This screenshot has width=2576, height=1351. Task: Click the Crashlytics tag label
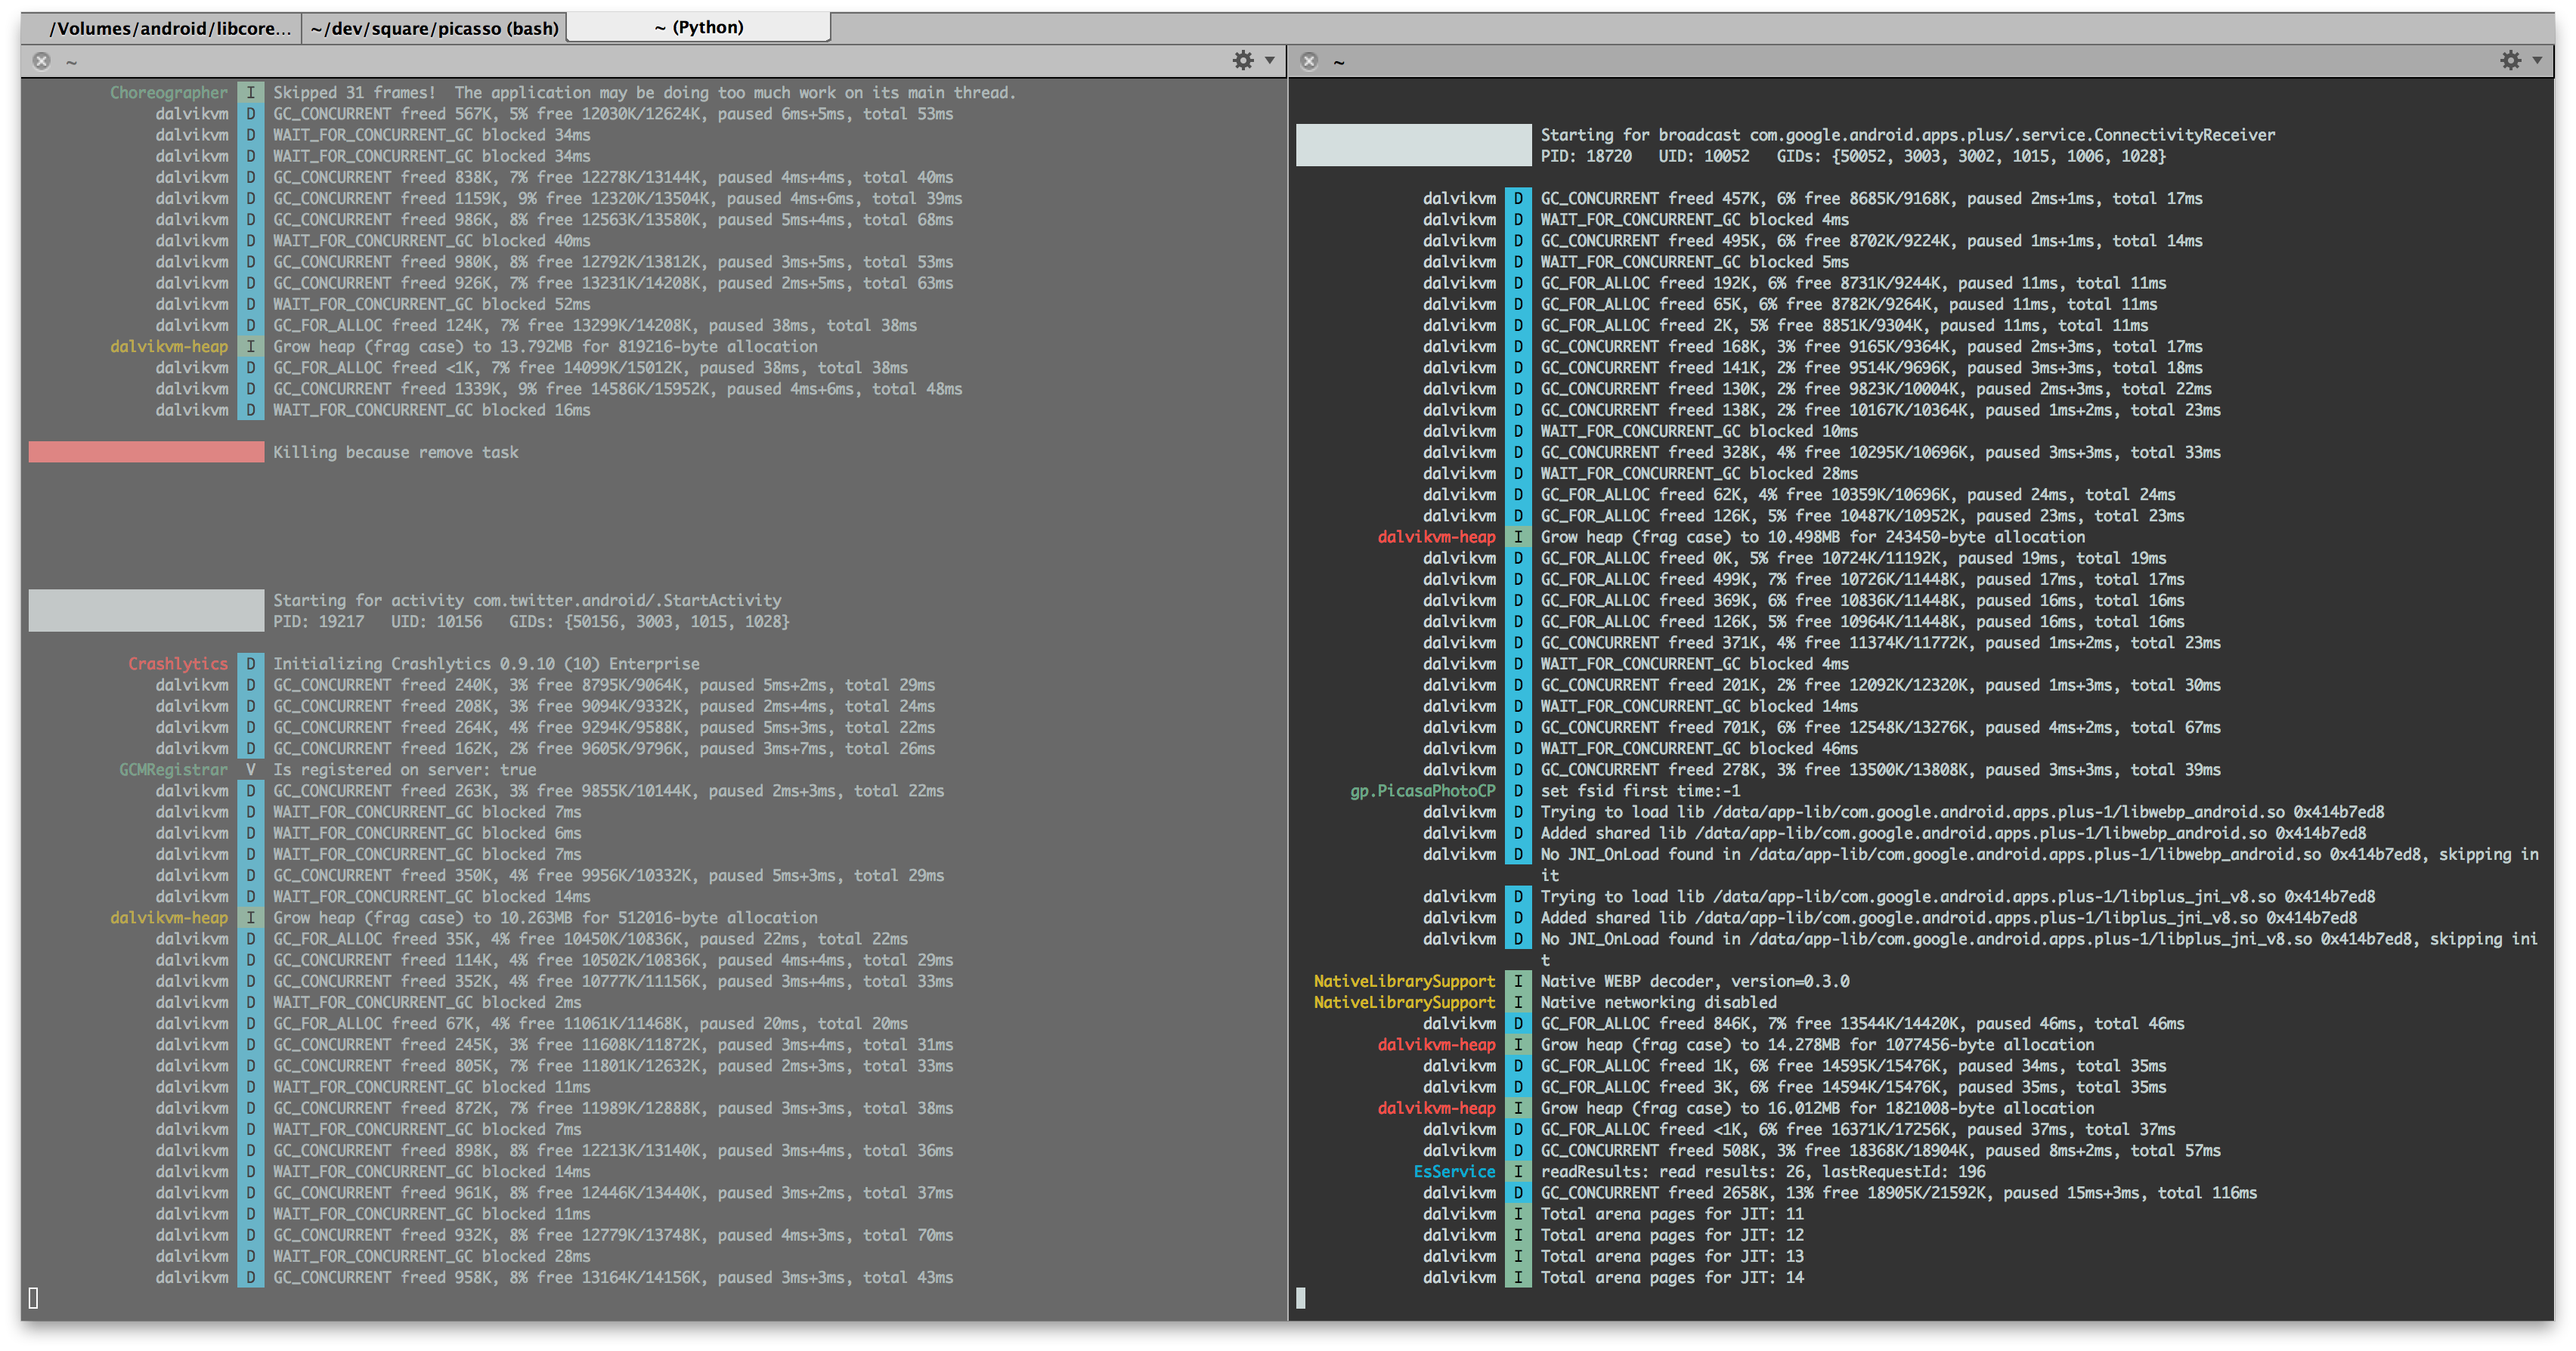click(x=178, y=664)
